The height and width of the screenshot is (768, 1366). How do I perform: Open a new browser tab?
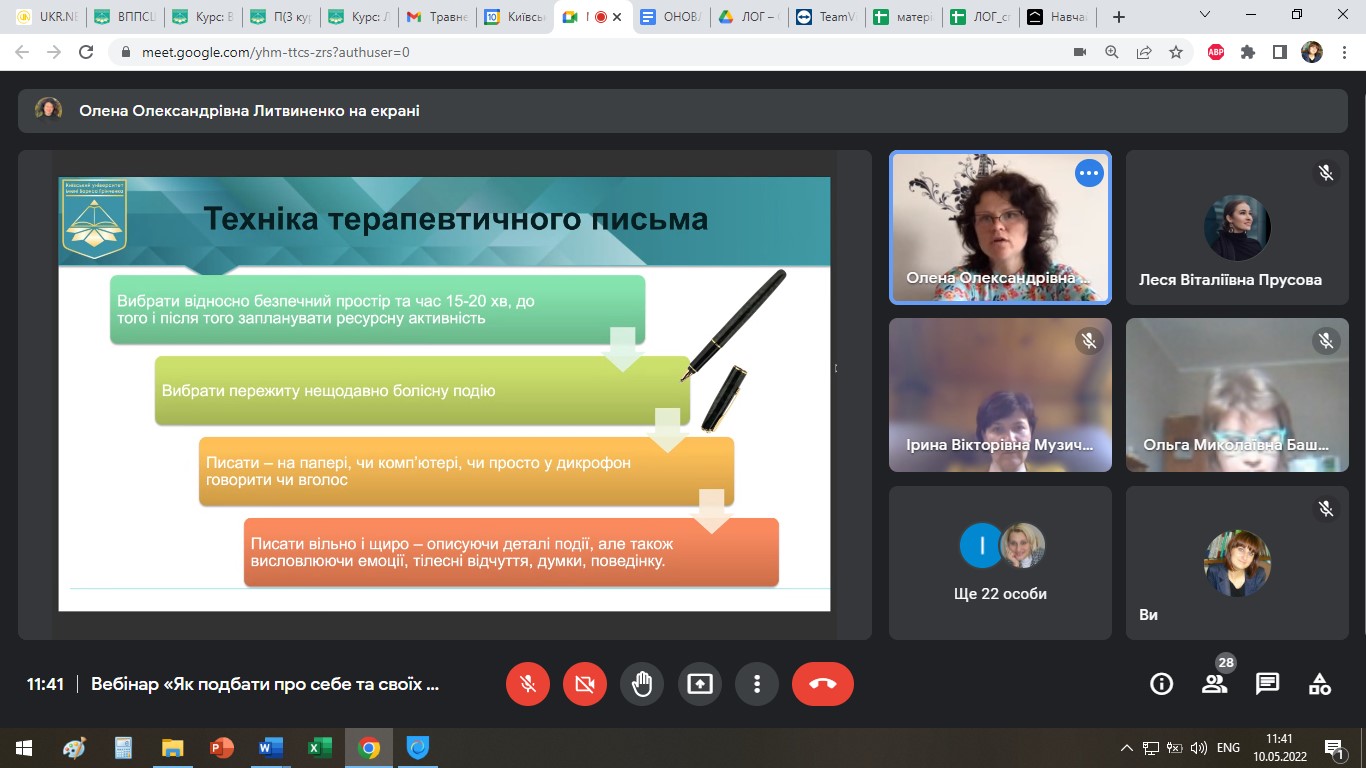pyautogui.click(x=1119, y=17)
